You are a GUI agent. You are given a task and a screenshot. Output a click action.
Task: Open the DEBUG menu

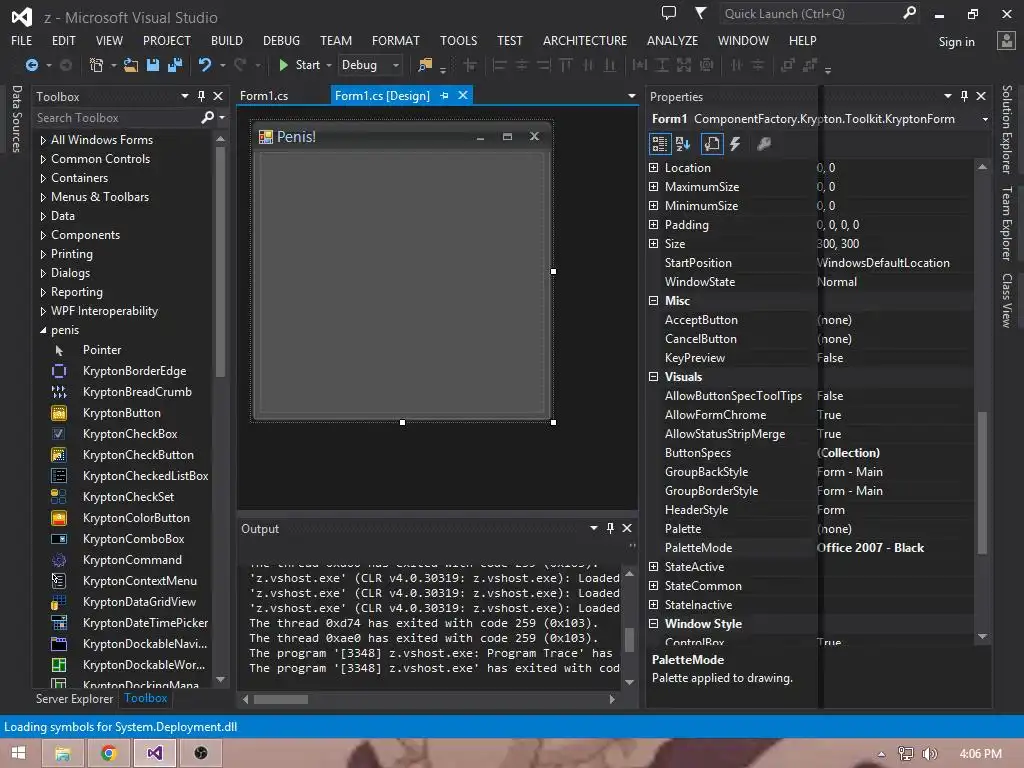(281, 40)
